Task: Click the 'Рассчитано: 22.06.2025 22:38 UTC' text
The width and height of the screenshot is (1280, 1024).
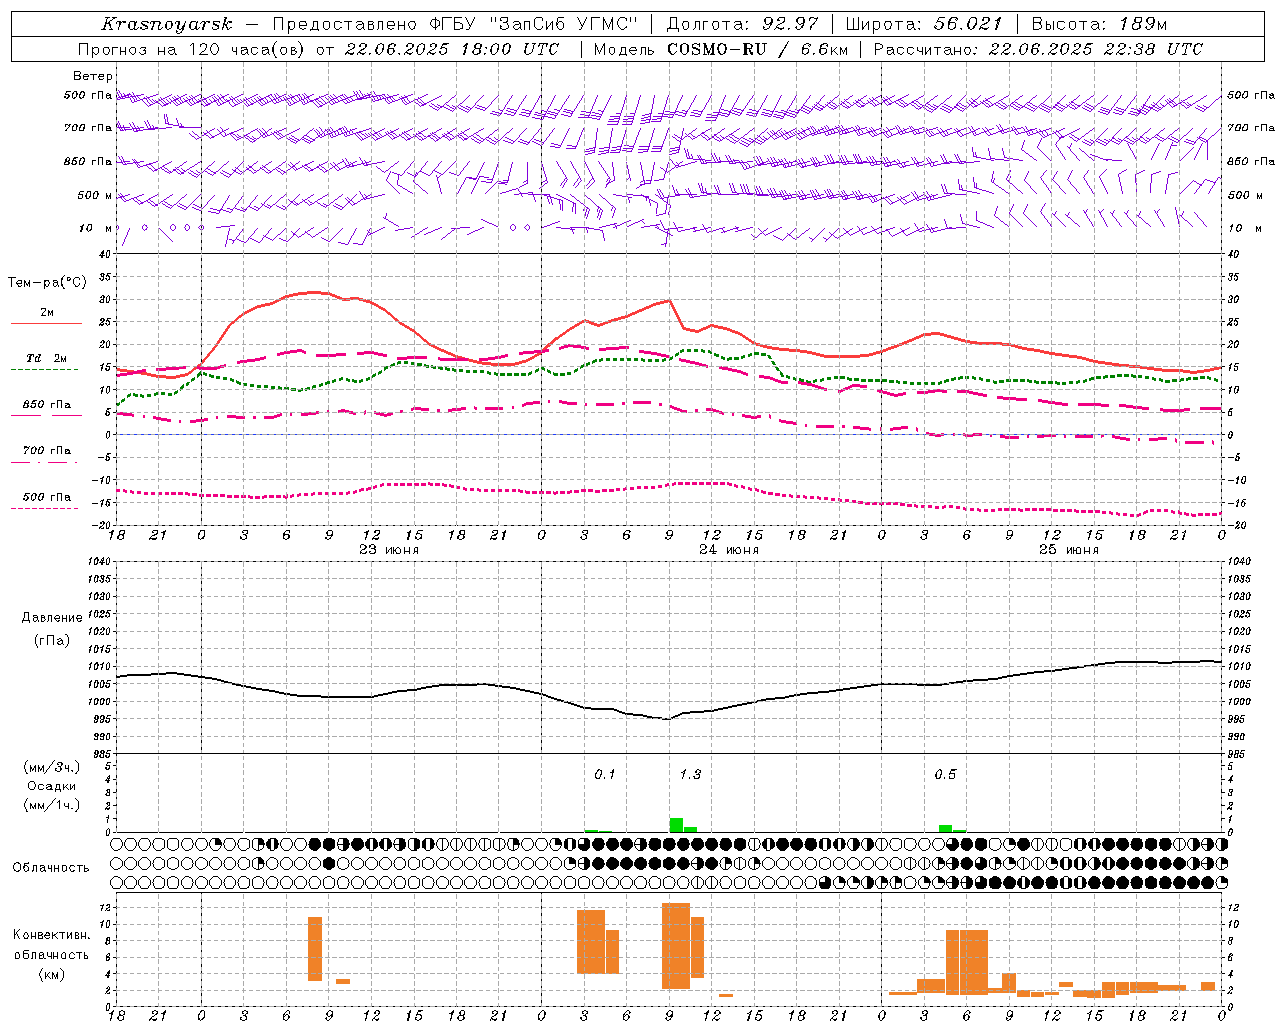Action: 1038,49
